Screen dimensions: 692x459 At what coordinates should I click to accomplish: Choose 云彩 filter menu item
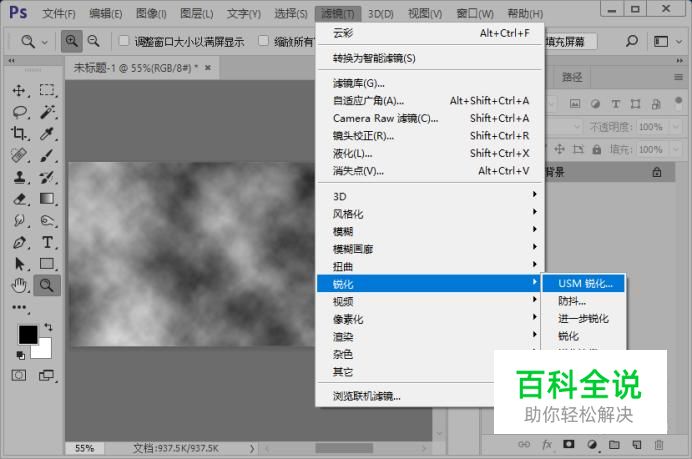point(430,33)
